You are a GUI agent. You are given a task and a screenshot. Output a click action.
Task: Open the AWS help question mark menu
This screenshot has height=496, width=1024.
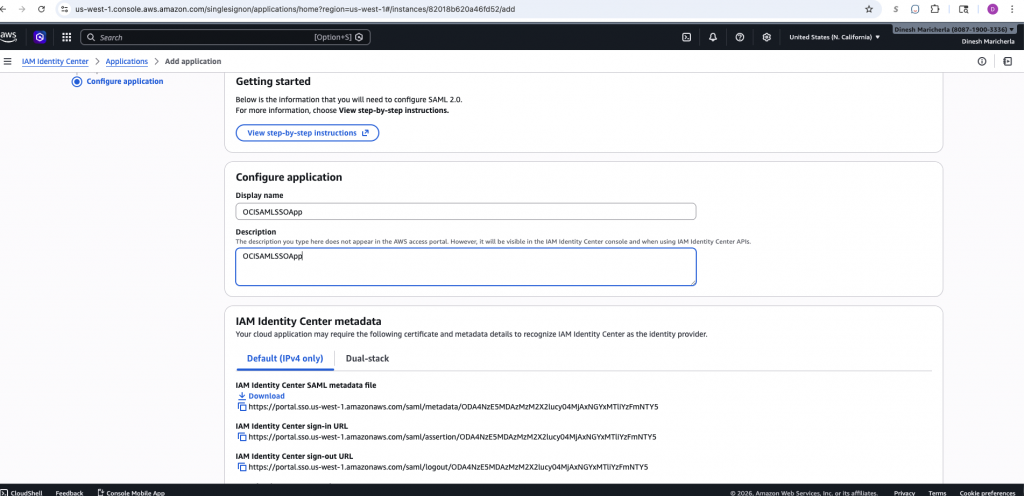coord(740,37)
